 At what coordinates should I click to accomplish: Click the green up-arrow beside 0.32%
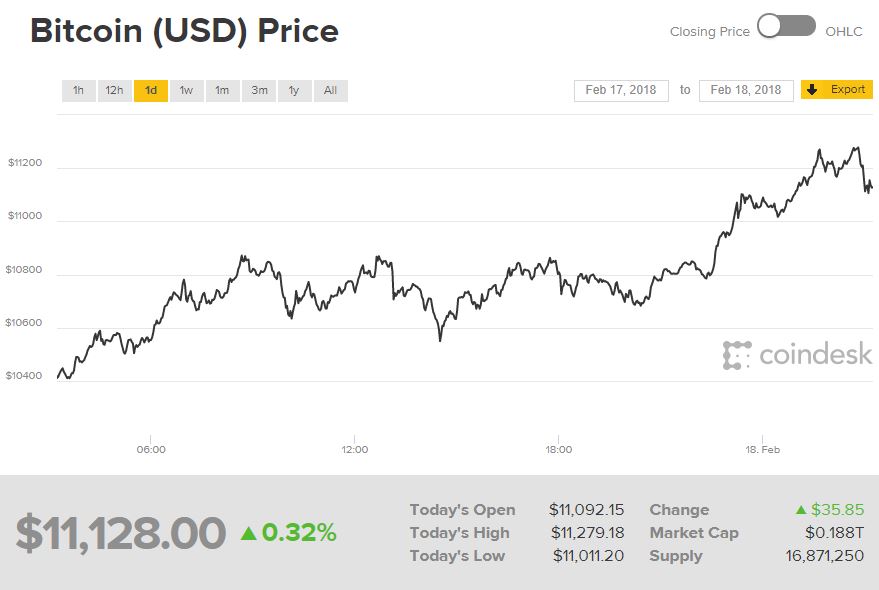click(x=248, y=534)
